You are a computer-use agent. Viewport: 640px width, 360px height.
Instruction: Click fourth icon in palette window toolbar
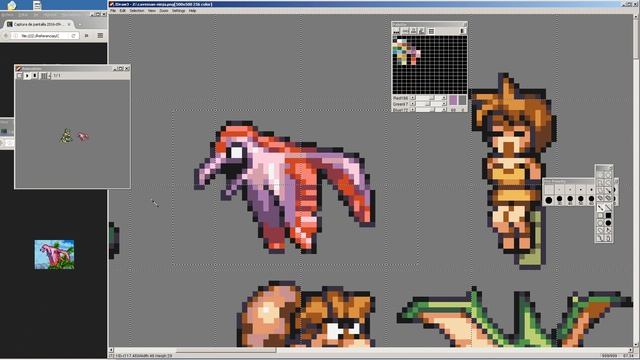tap(422, 31)
